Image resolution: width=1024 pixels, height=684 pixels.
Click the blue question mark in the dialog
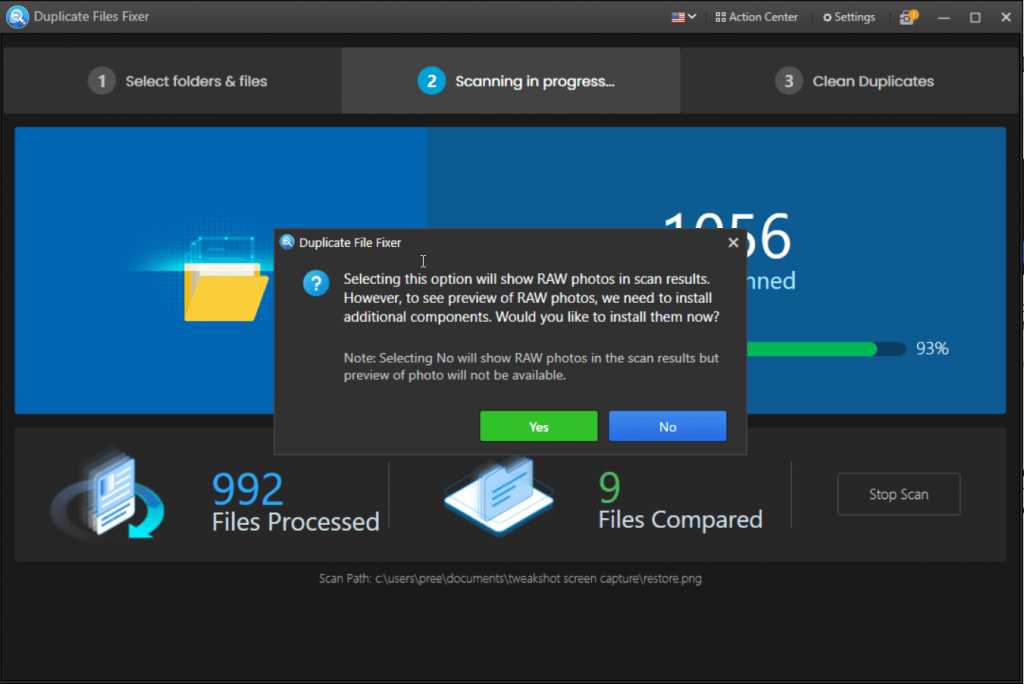pos(316,283)
